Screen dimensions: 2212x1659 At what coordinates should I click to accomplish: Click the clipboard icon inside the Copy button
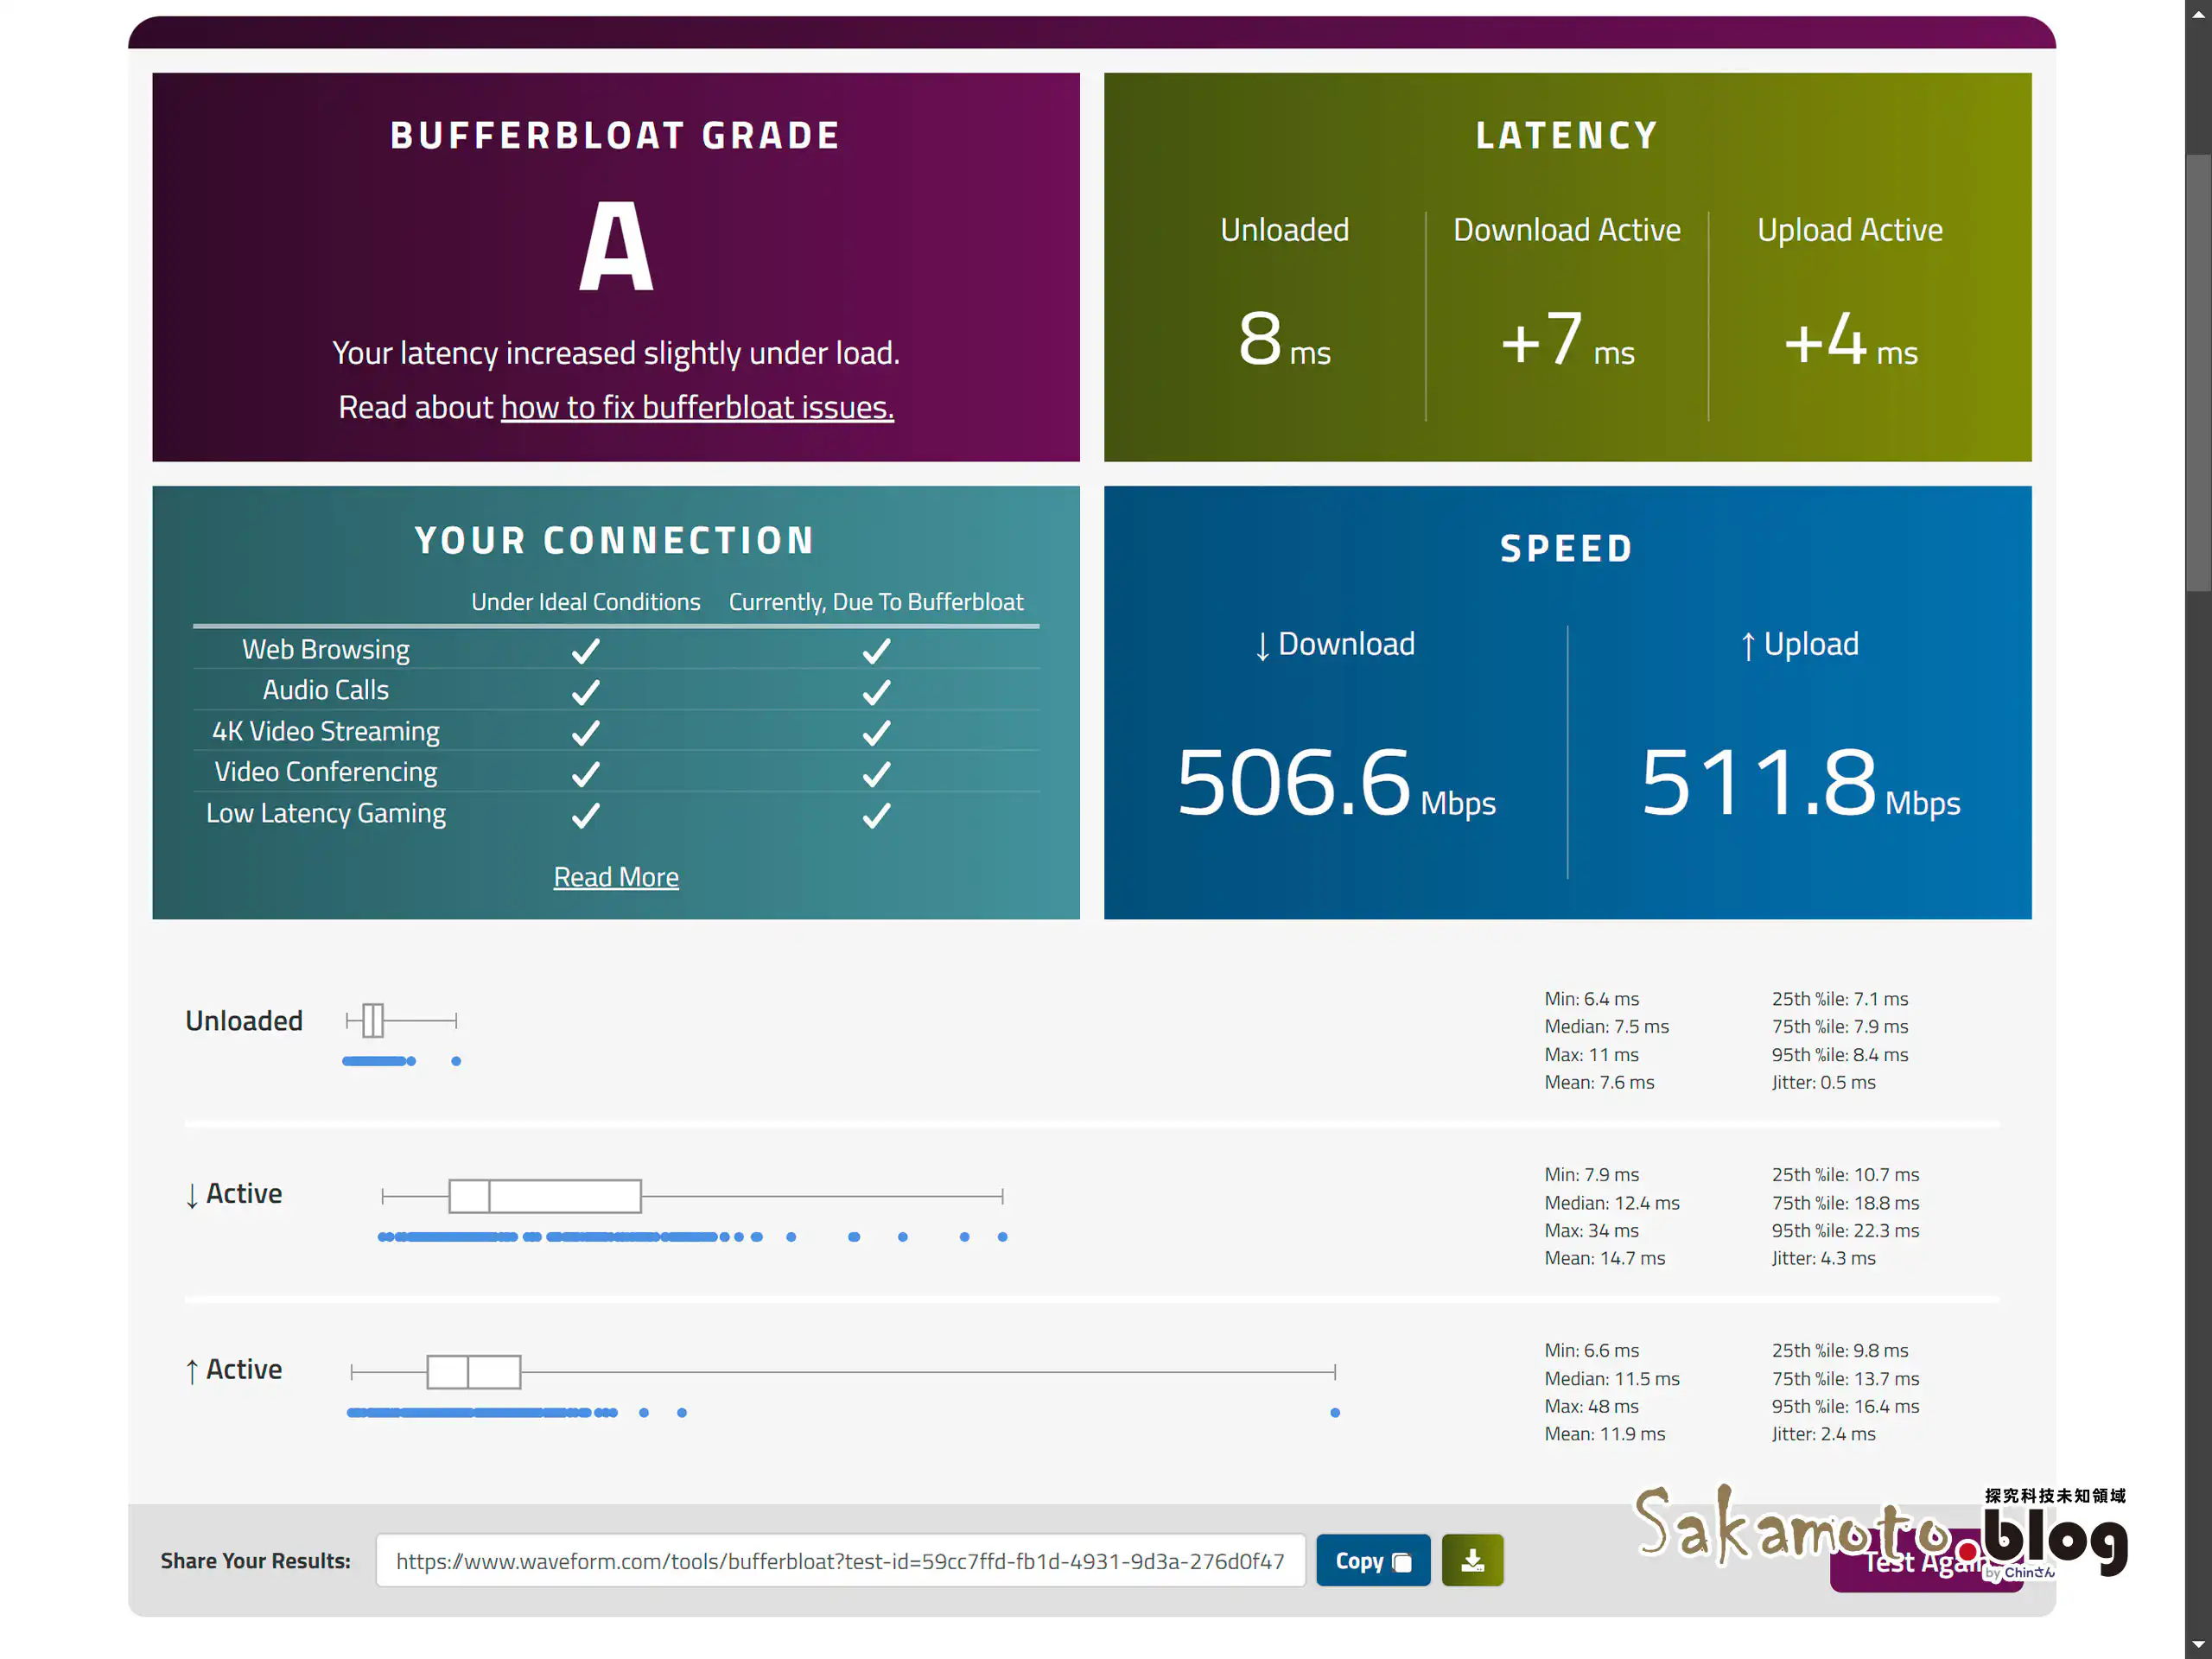coord(1402,1560)
